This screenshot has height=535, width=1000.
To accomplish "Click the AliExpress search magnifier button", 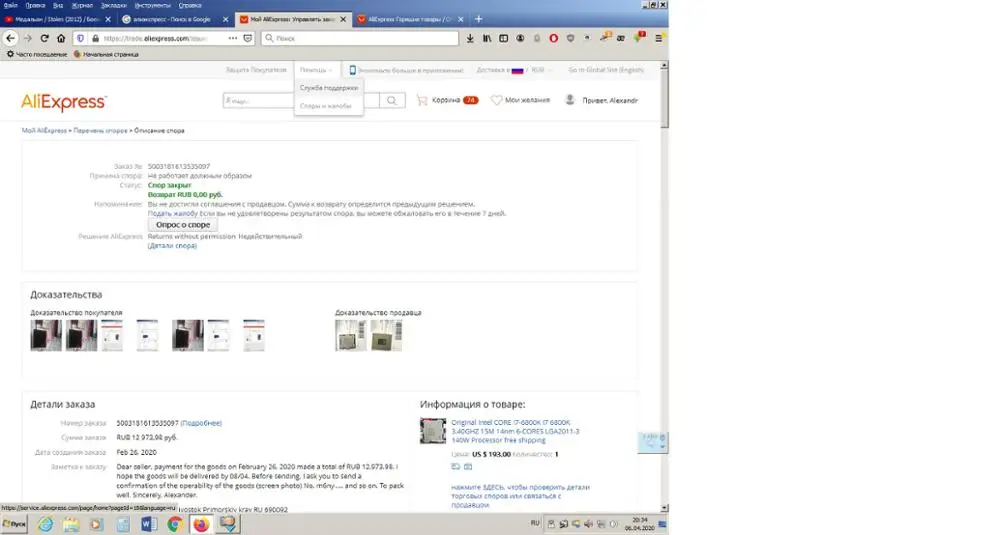I will (x=392, y=100).
